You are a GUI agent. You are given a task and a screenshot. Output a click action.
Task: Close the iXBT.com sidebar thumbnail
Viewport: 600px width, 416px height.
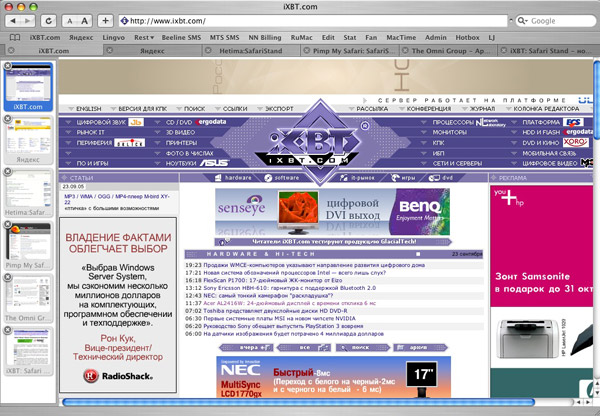[7, 66]
